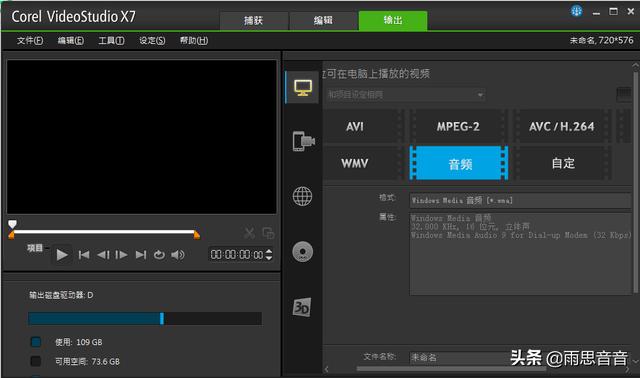Click the enlarge preview window icon
640x378 pixels.
[268, 233]
